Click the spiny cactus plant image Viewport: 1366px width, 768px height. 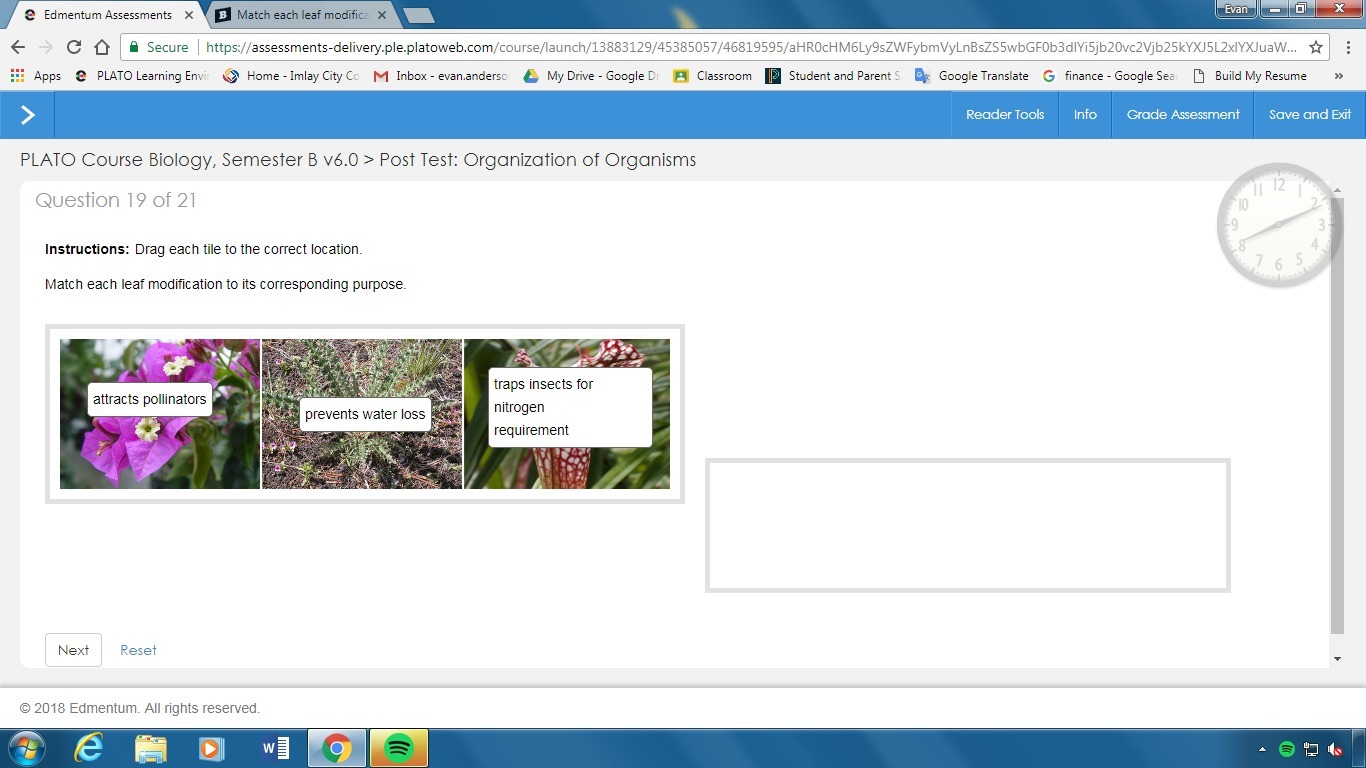coord(362,414)
